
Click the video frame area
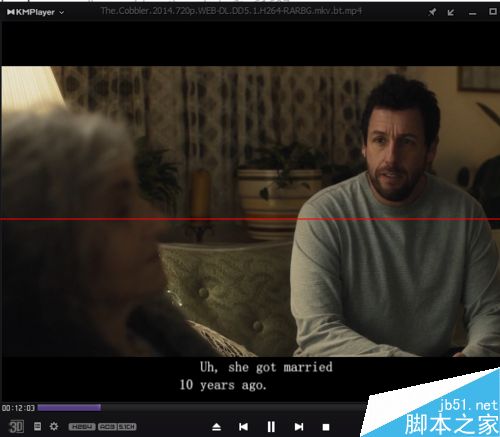tap(250, 211)
